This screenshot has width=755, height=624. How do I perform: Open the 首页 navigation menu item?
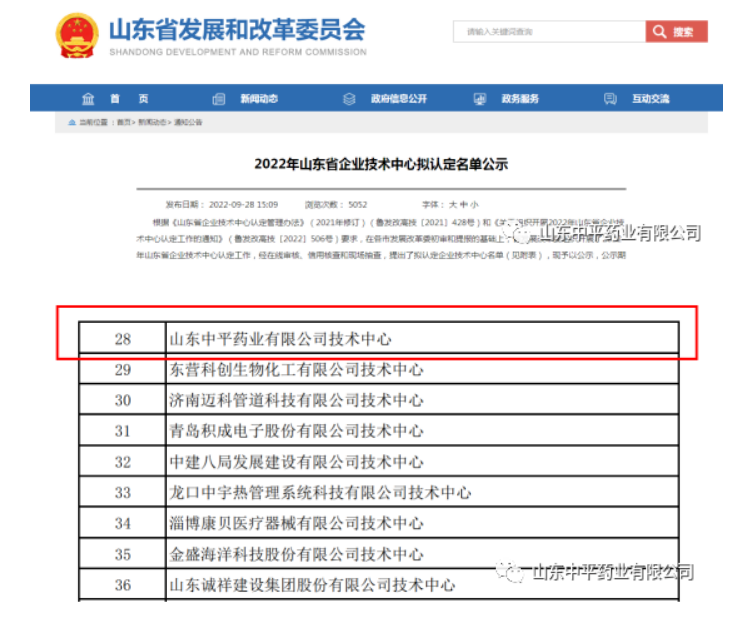point(129,99)
